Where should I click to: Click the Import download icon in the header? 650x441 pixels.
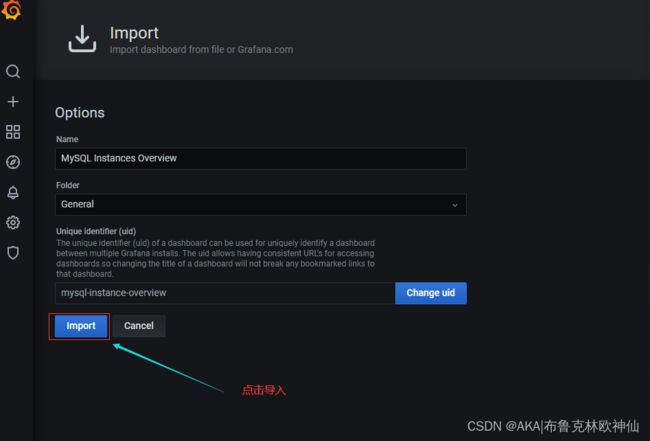[x=82, y=39]
